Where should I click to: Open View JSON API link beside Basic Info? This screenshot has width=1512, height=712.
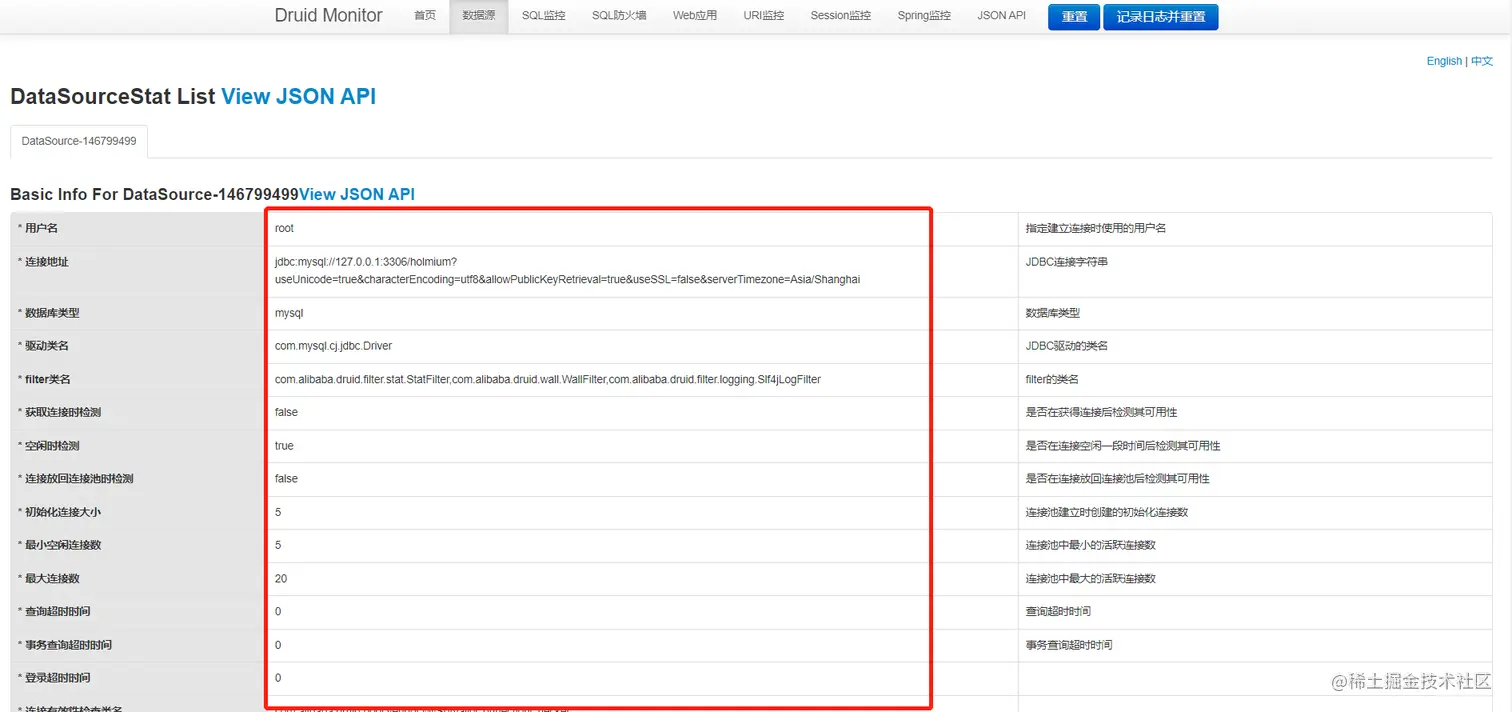[357, 194]
